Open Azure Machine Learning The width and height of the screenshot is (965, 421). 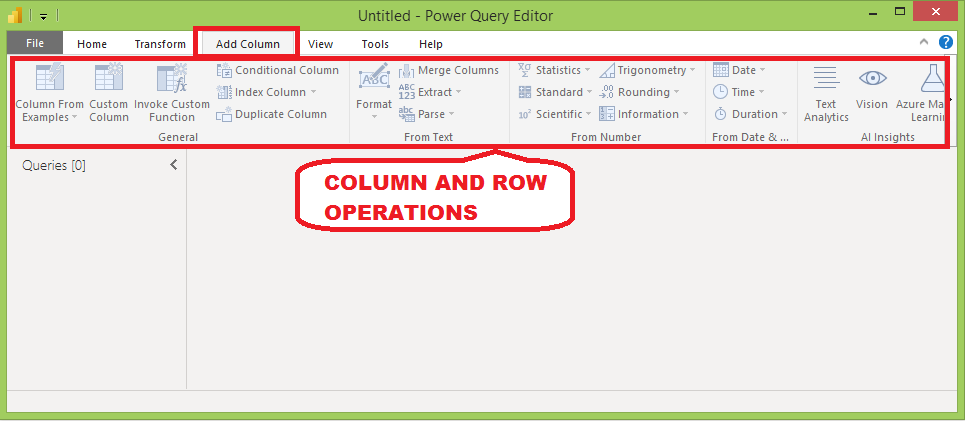(x=919, y=93)
